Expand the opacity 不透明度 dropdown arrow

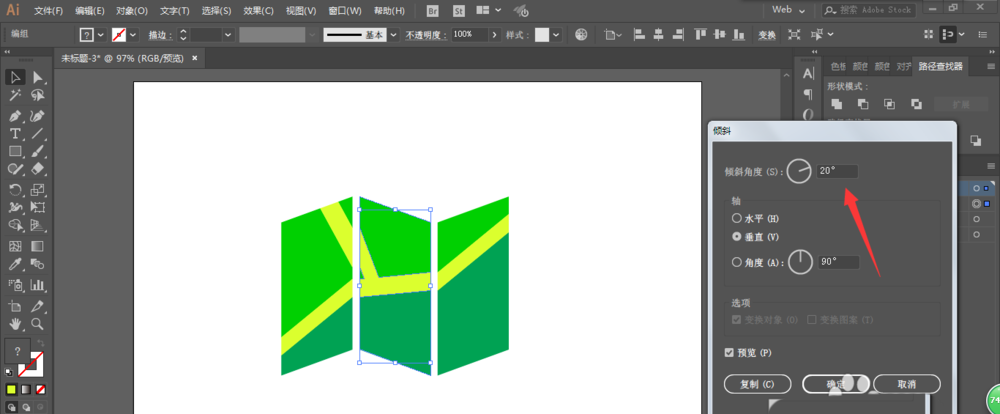click(x=495, y=34)
